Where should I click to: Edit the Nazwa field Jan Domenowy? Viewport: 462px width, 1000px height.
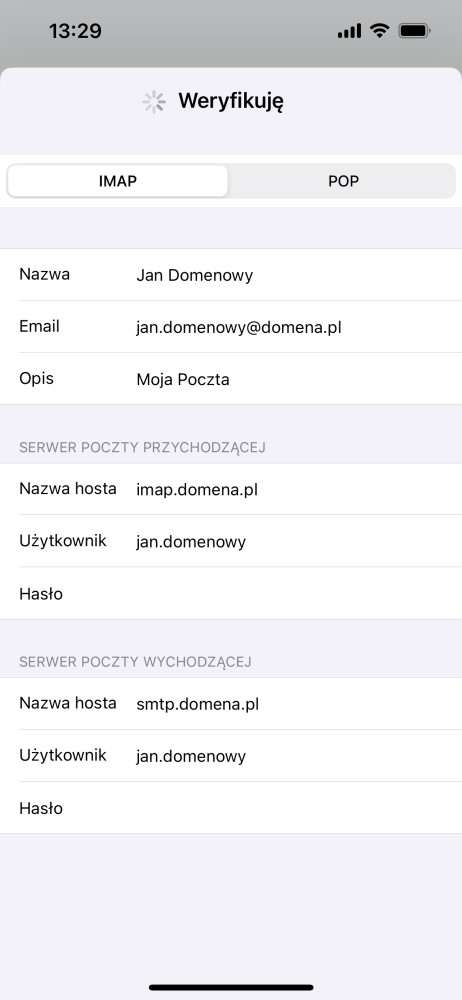point(231,275)
